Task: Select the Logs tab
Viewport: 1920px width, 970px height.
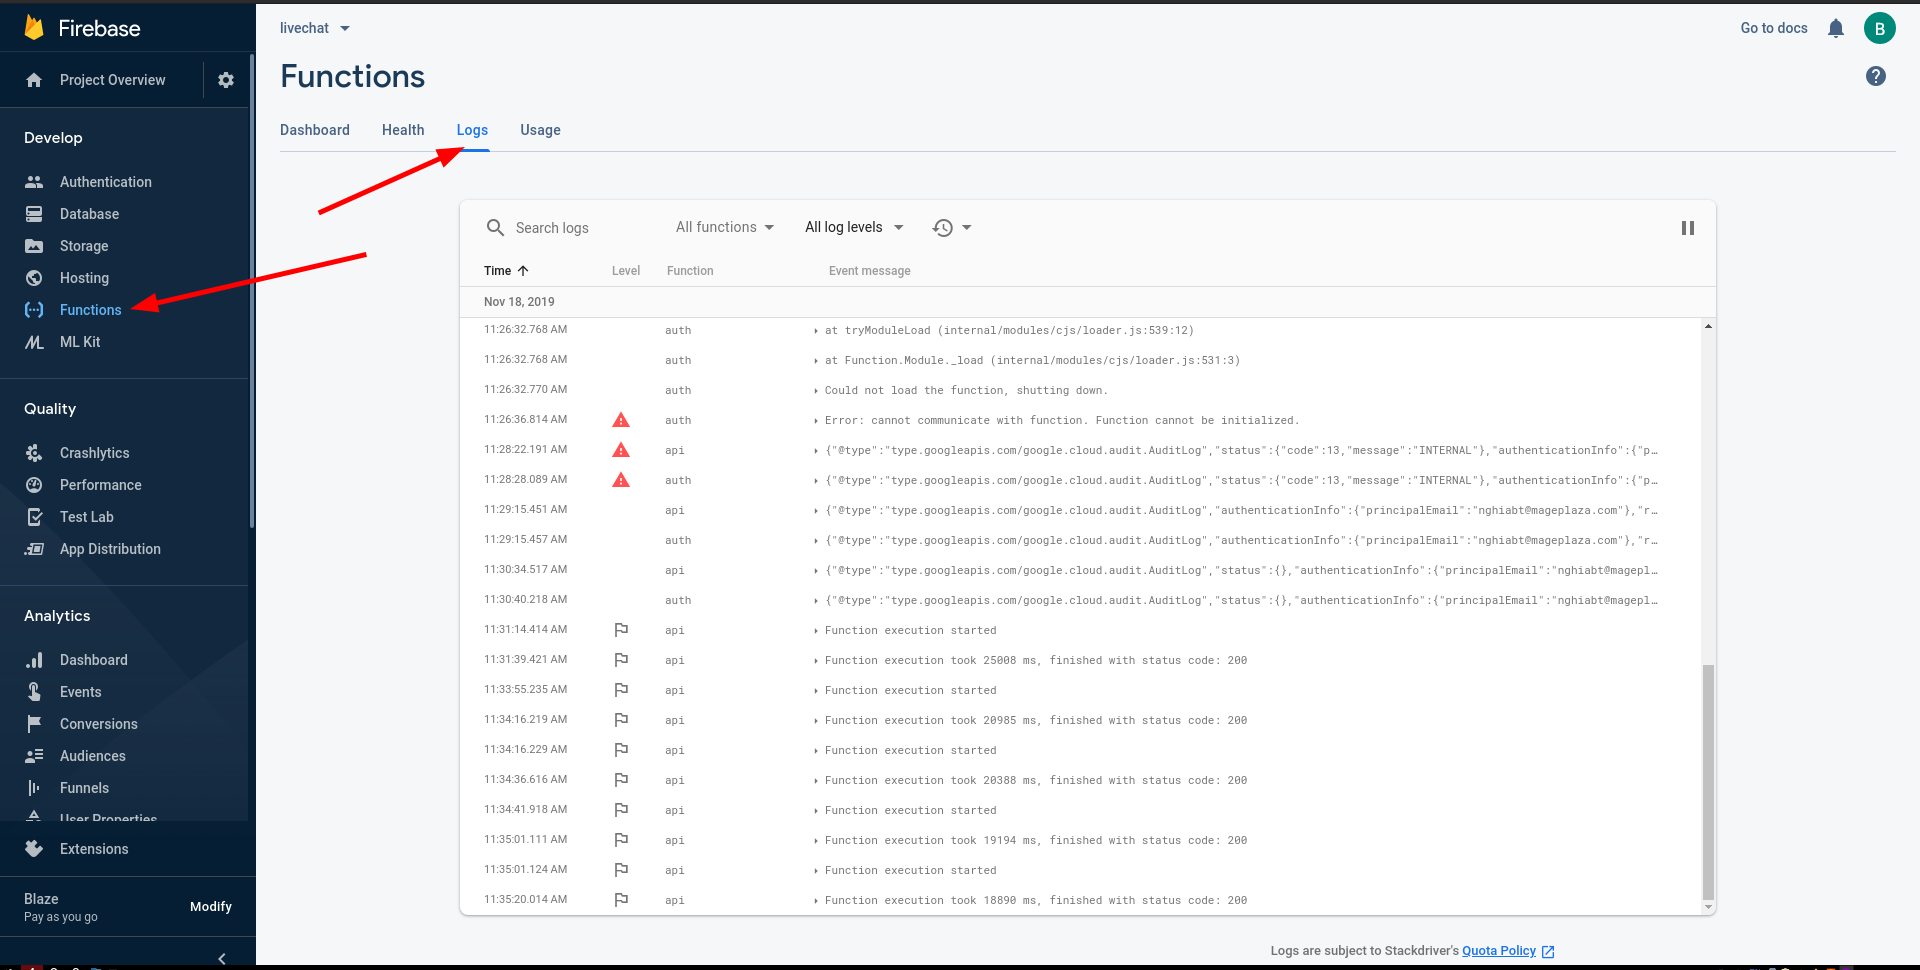Action: 472,130
